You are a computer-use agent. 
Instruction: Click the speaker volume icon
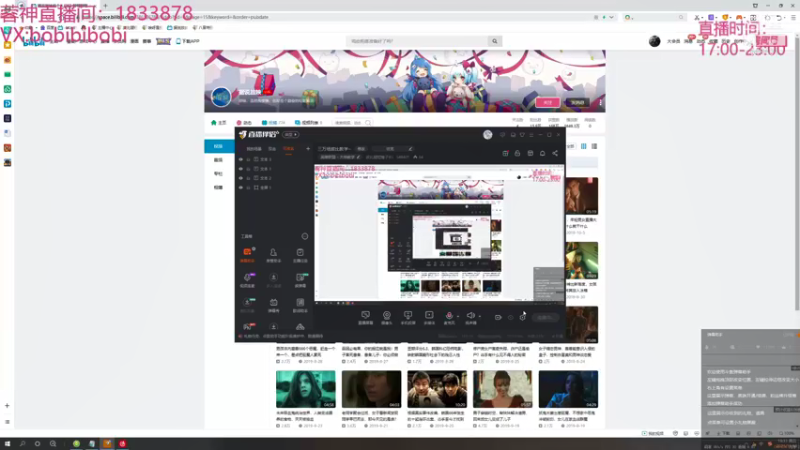pyautogui.click(x=470, y=316)
